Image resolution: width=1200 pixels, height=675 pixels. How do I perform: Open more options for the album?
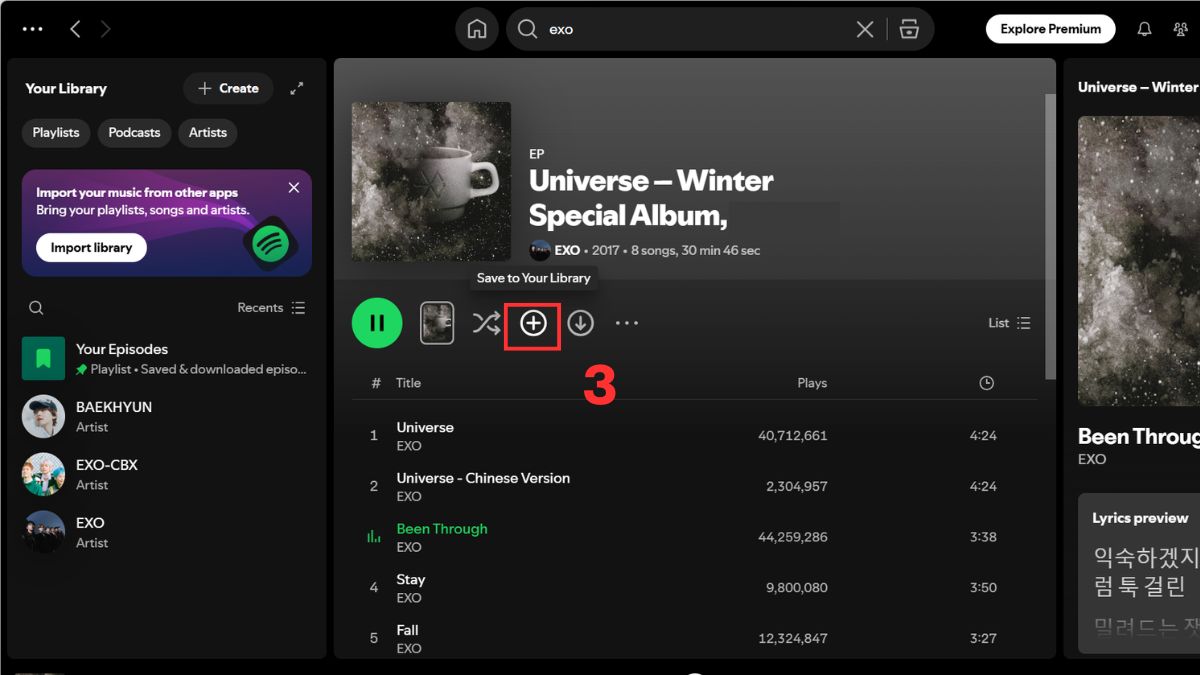click(x=627, y=323)
